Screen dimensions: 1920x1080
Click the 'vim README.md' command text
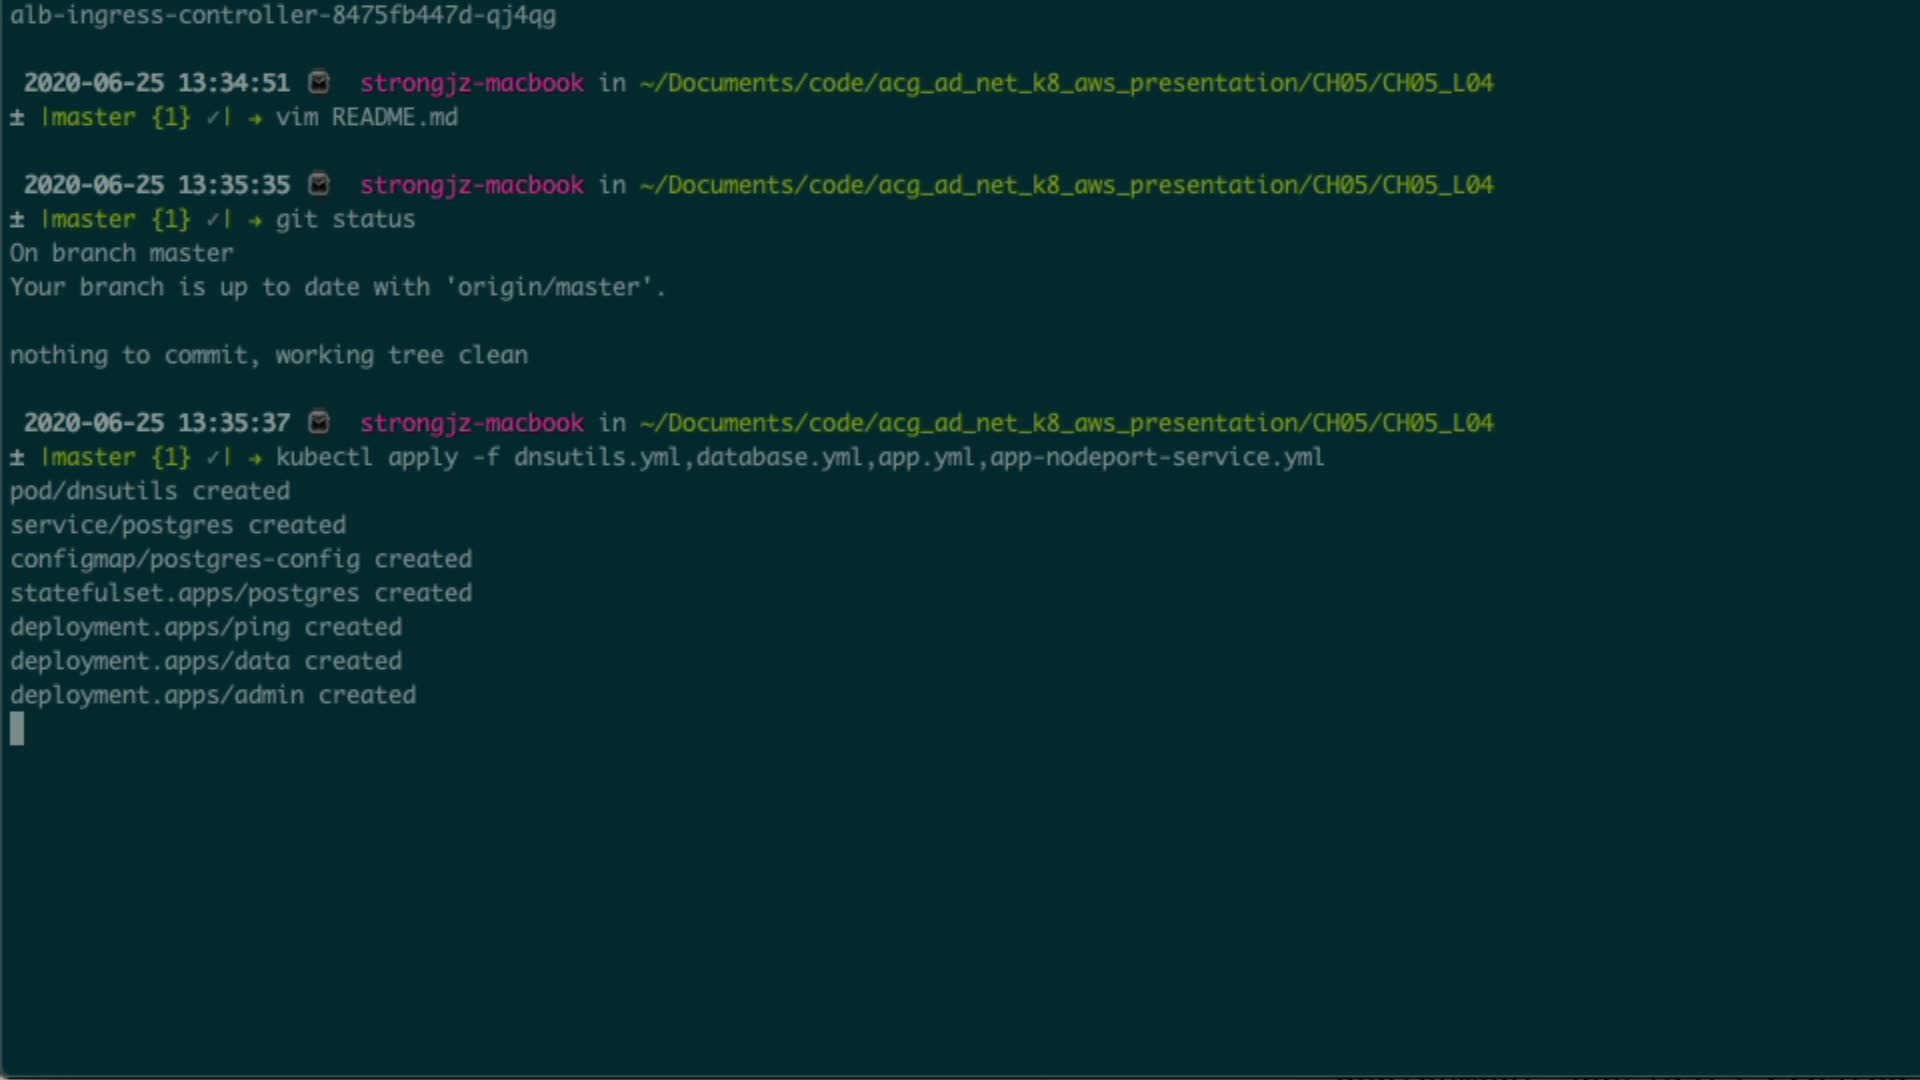tap(366, 118)
